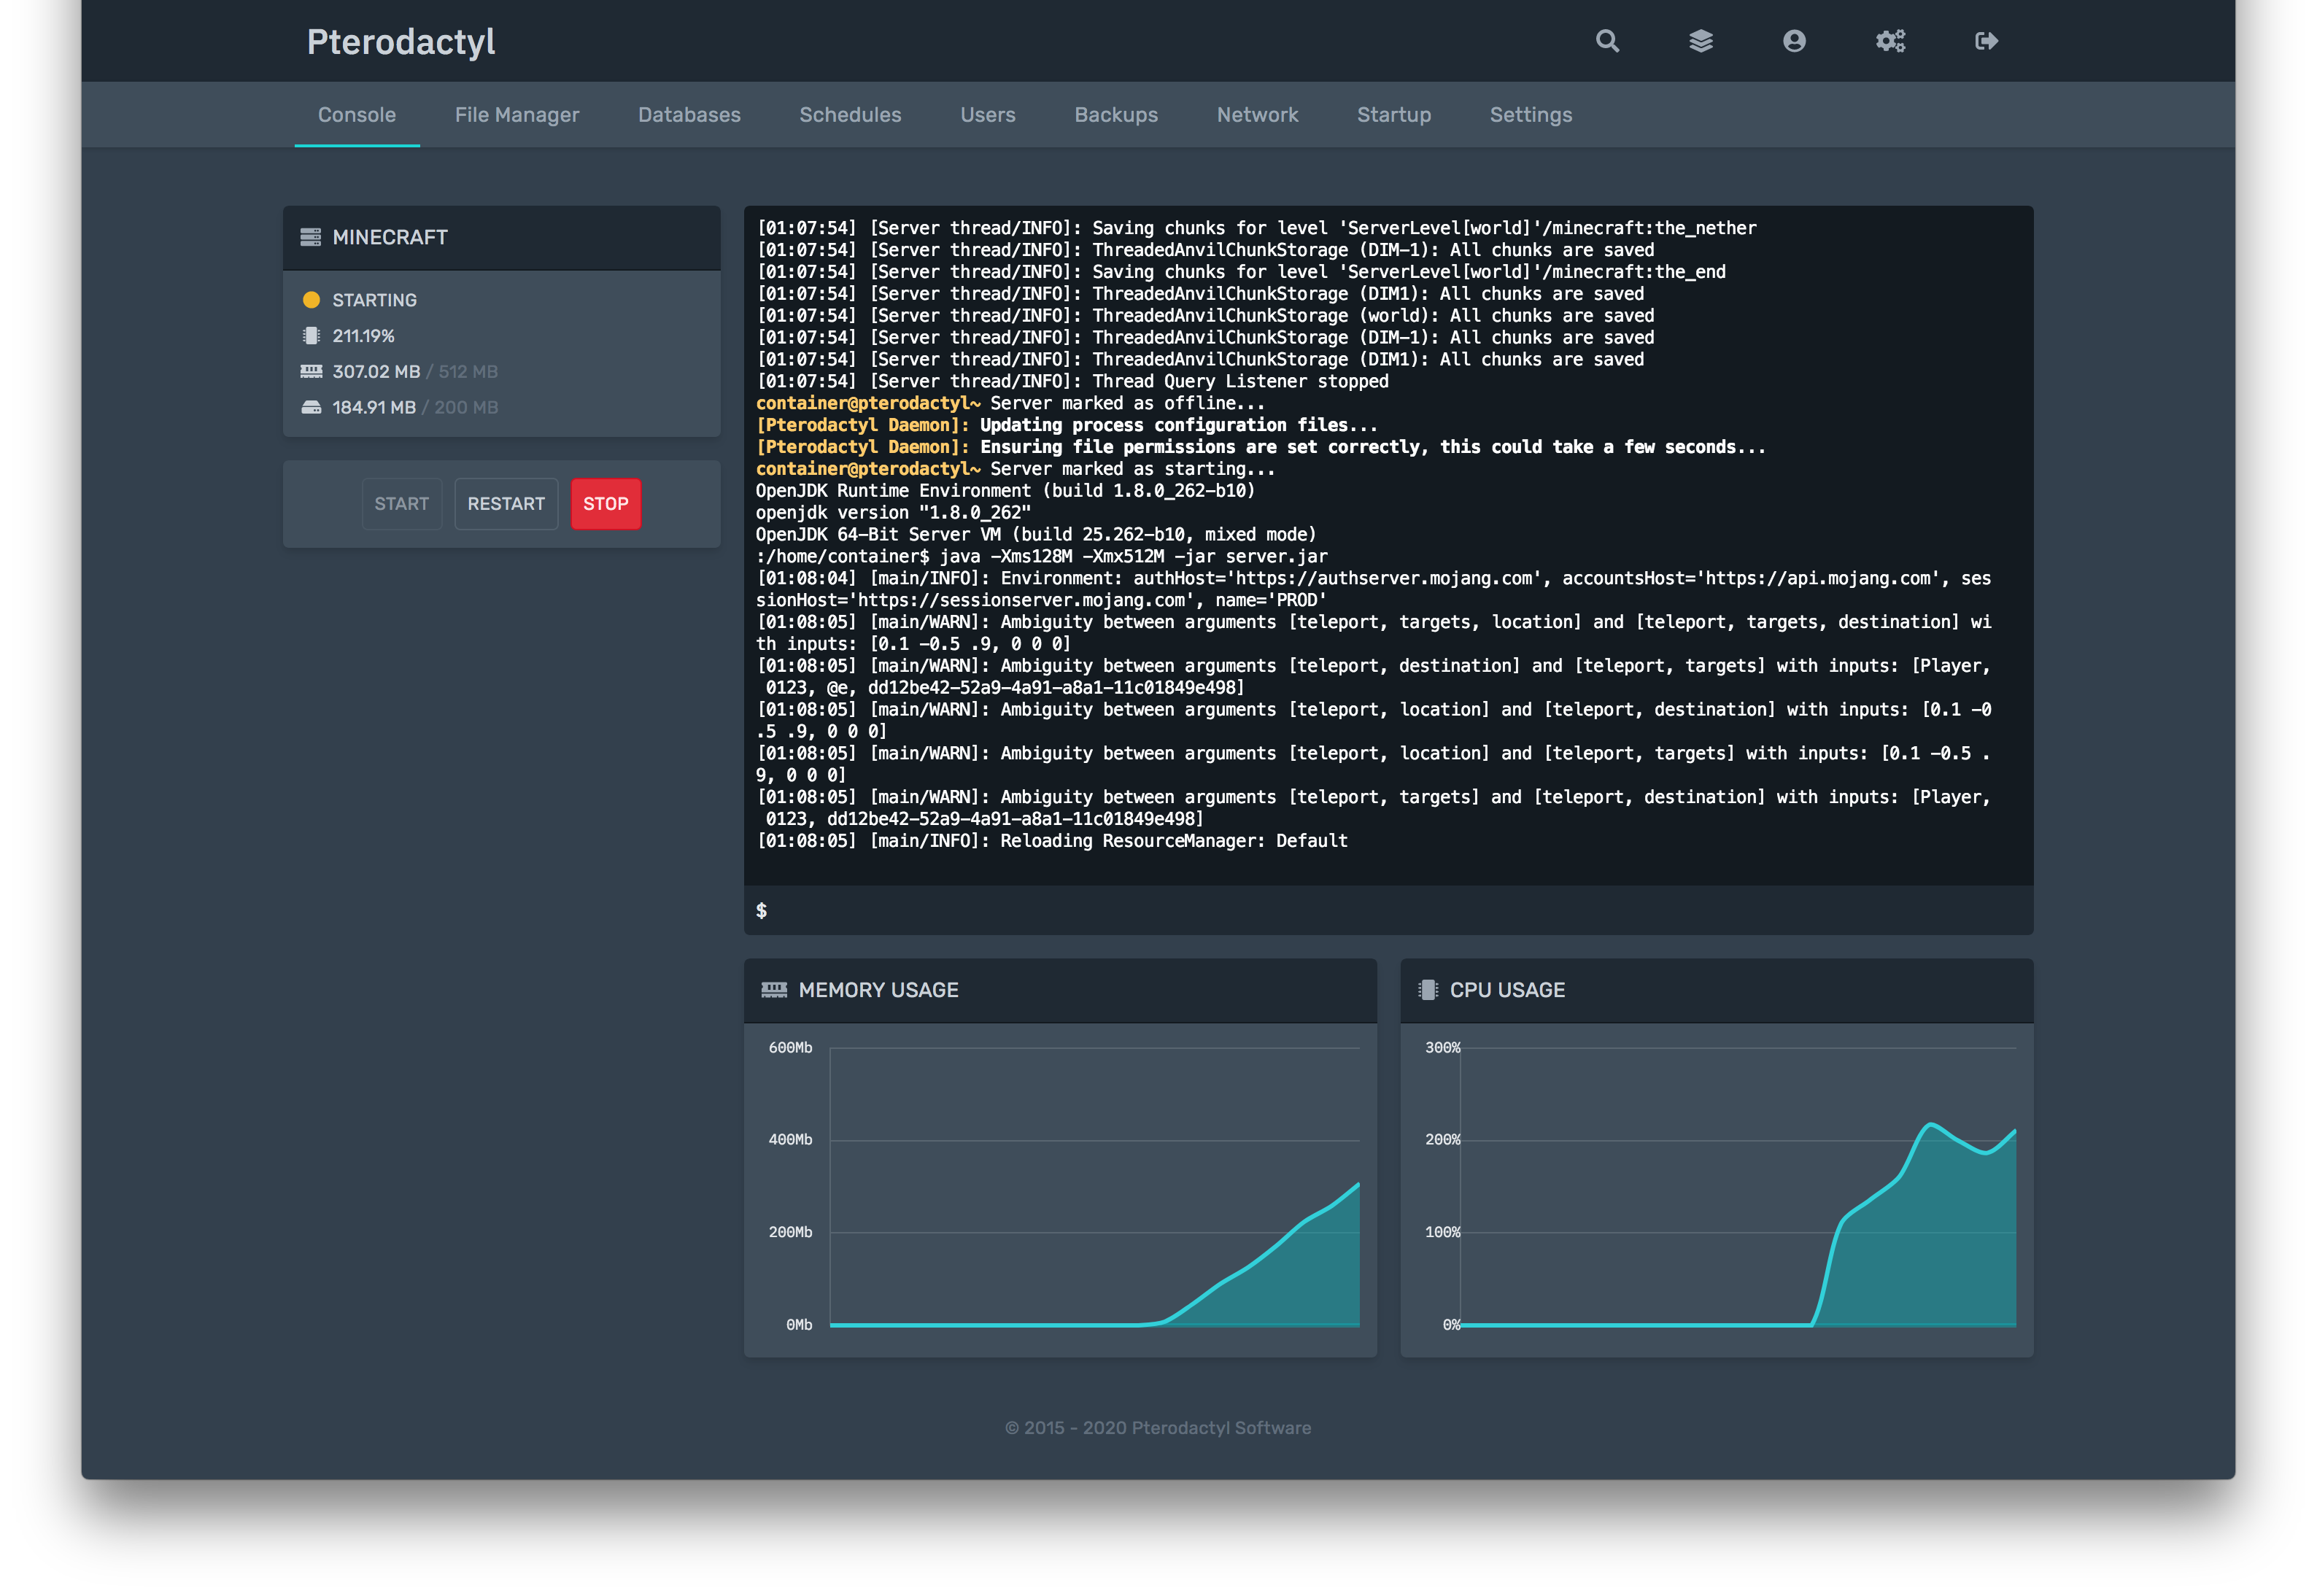
Task: Click the server icon beside MINECRAFT title
Action: (x=311, y=237)
